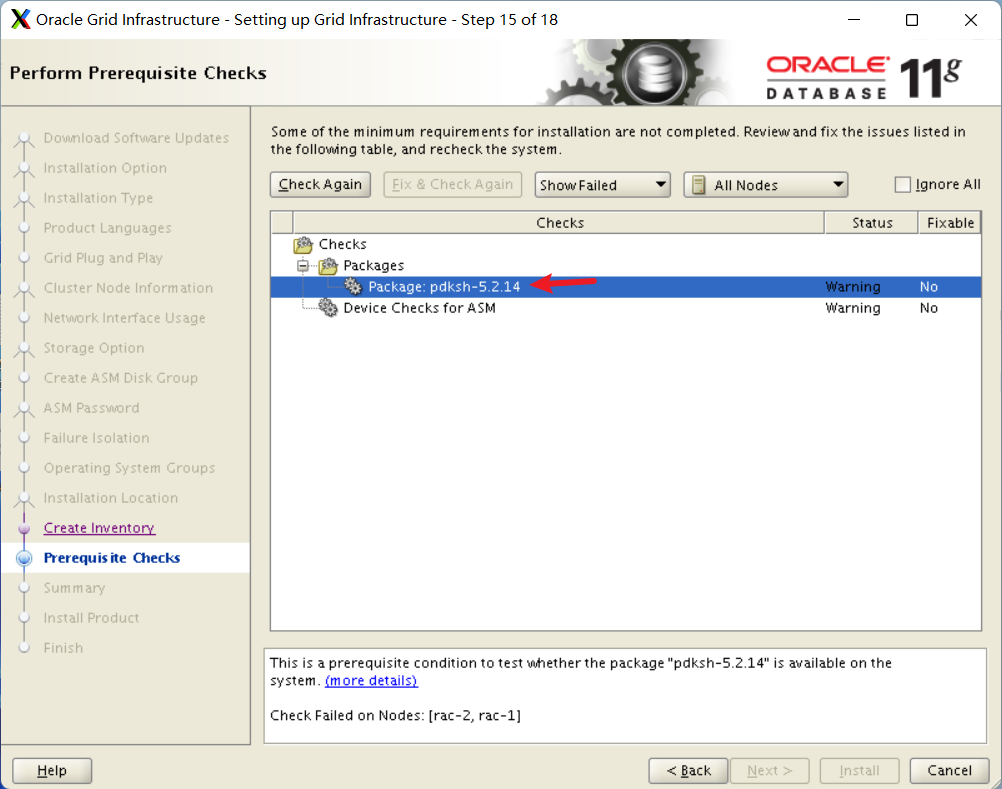Click the Checks column header
The height and width of the screenshot is (789, 1002).
pyautogui.click(x=559, y=223)
